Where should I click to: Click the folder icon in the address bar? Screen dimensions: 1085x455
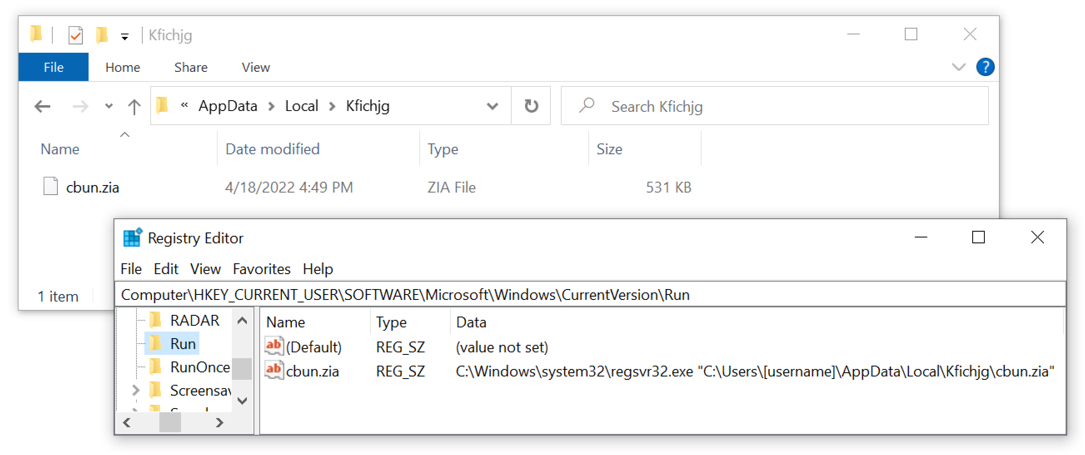pyautogui.click(x=163, y=106)
